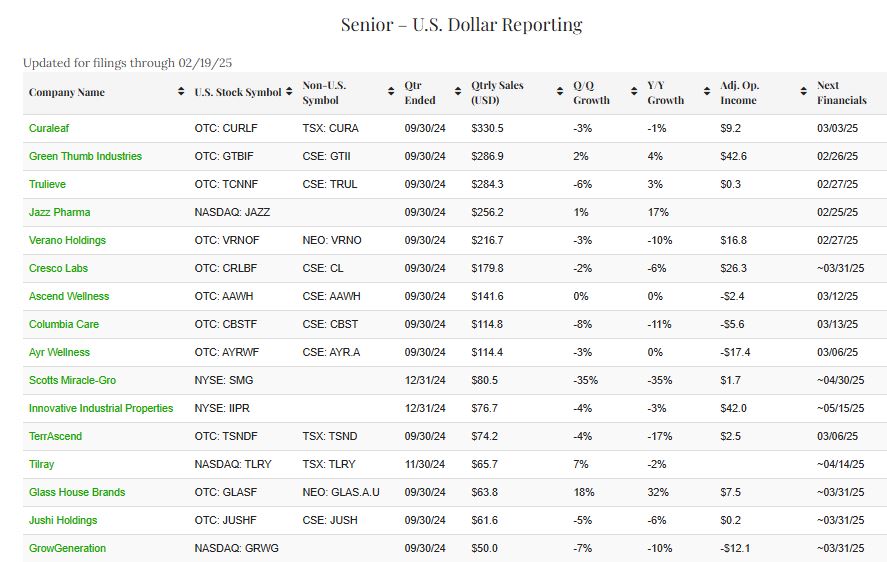Sort by Y/Y Growth column

666,93
